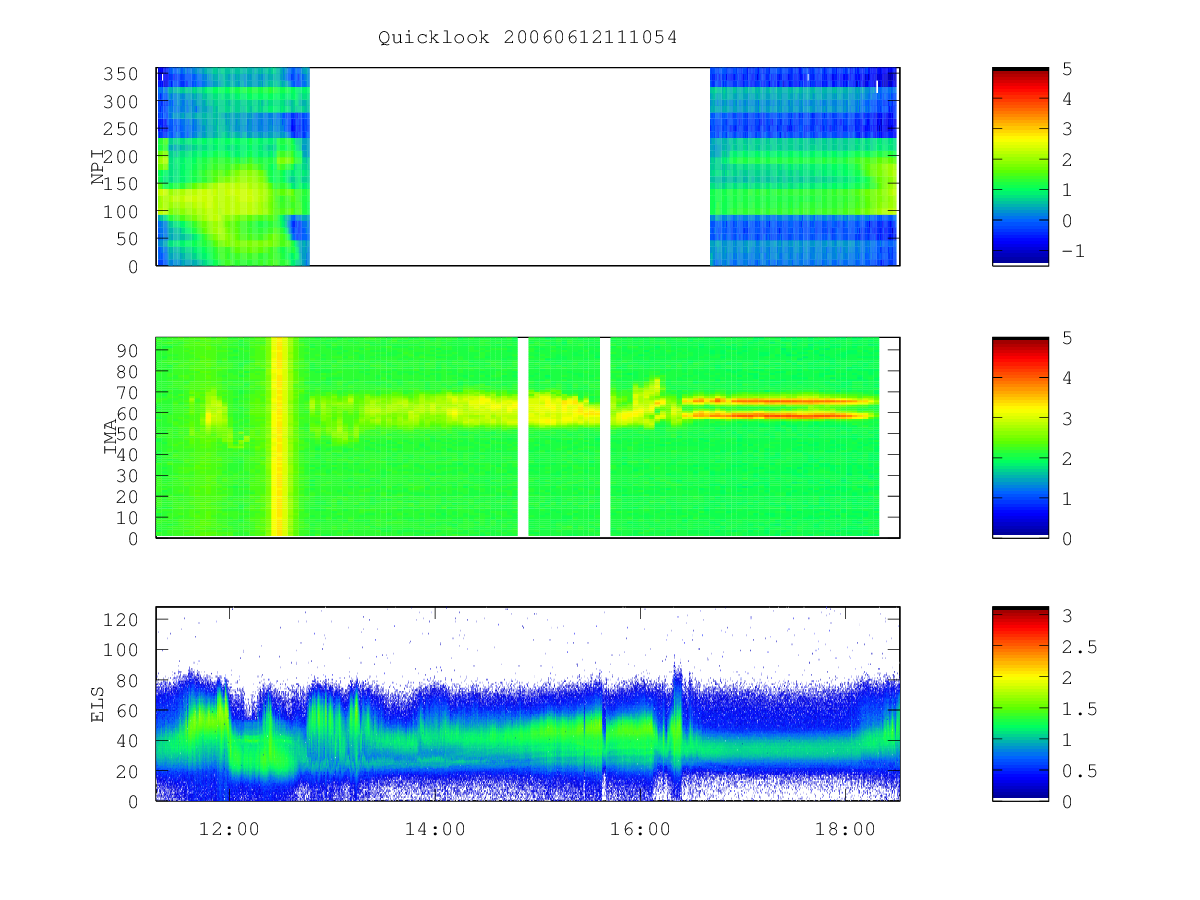This screenshot has height=900, width=1200.
Task: Click the 12:00 time axis tick label
Action: (231, 830)
